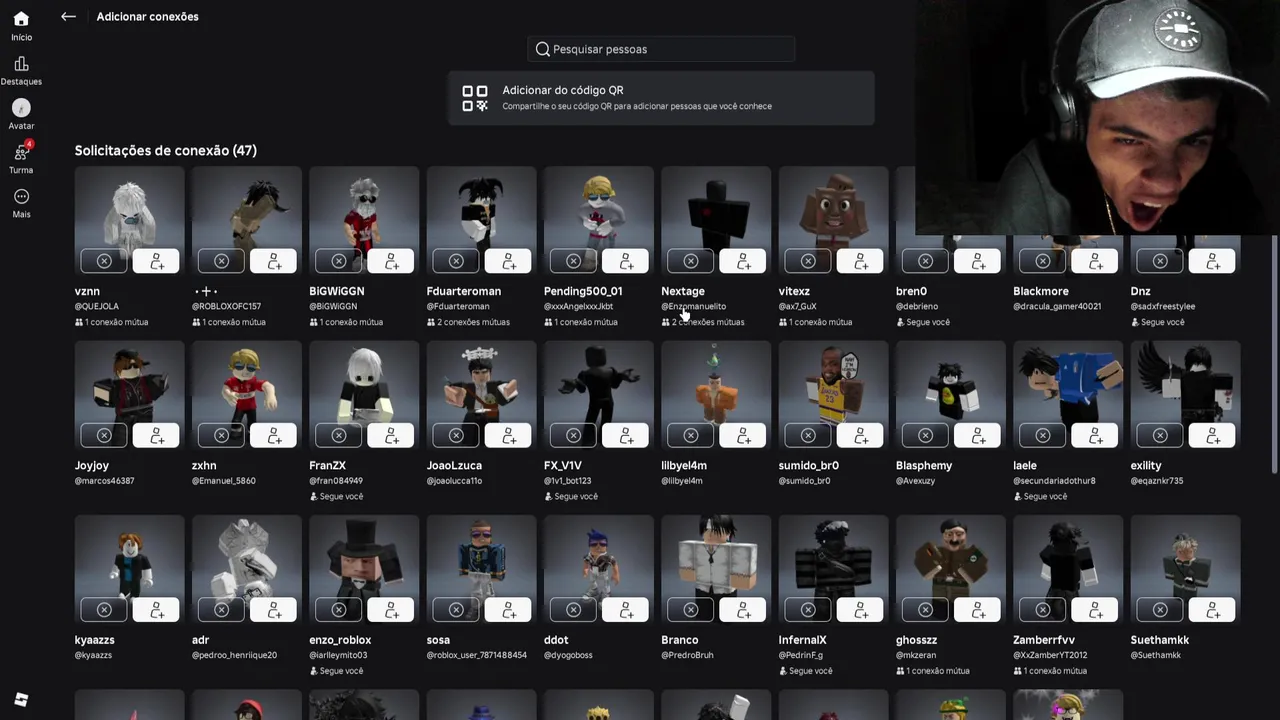Screen dimensions: 1280x720
Task: Open the Mais more-options sidebar item
Action: 21,203
